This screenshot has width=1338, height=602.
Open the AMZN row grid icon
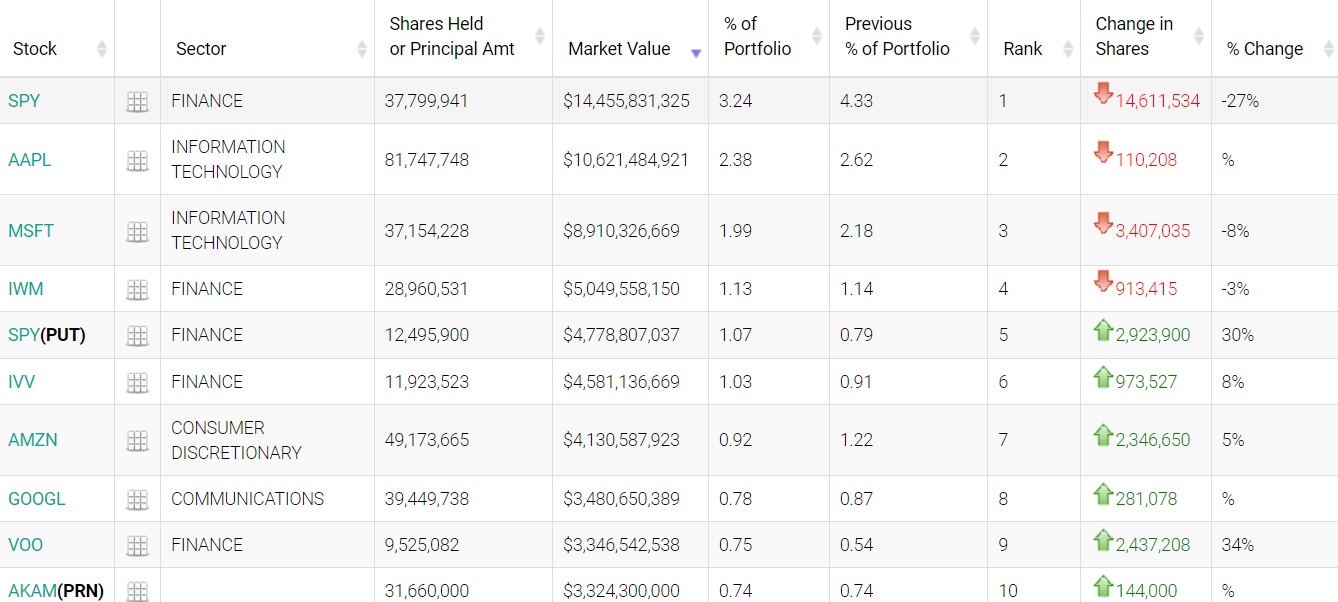tap(137, 441)
